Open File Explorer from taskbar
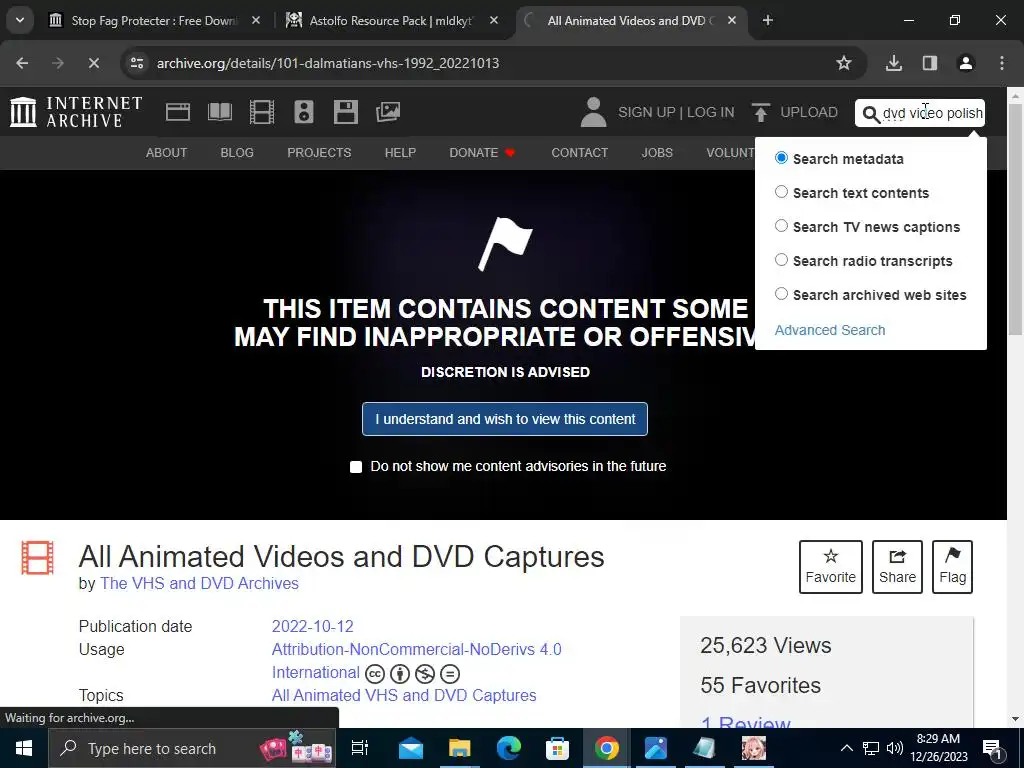This screenshot has height=768, width=1024. [459, 748]
